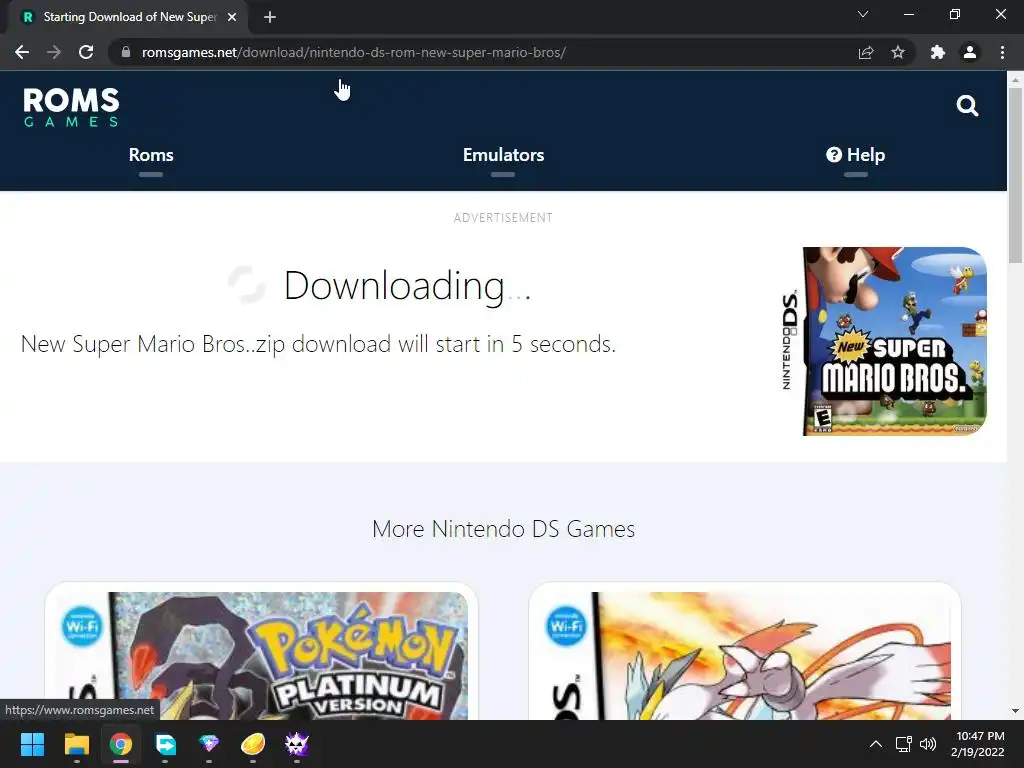Click the Downloading heading text
The width and height of the screenshot is (1024, 768).
pos(406,286)
